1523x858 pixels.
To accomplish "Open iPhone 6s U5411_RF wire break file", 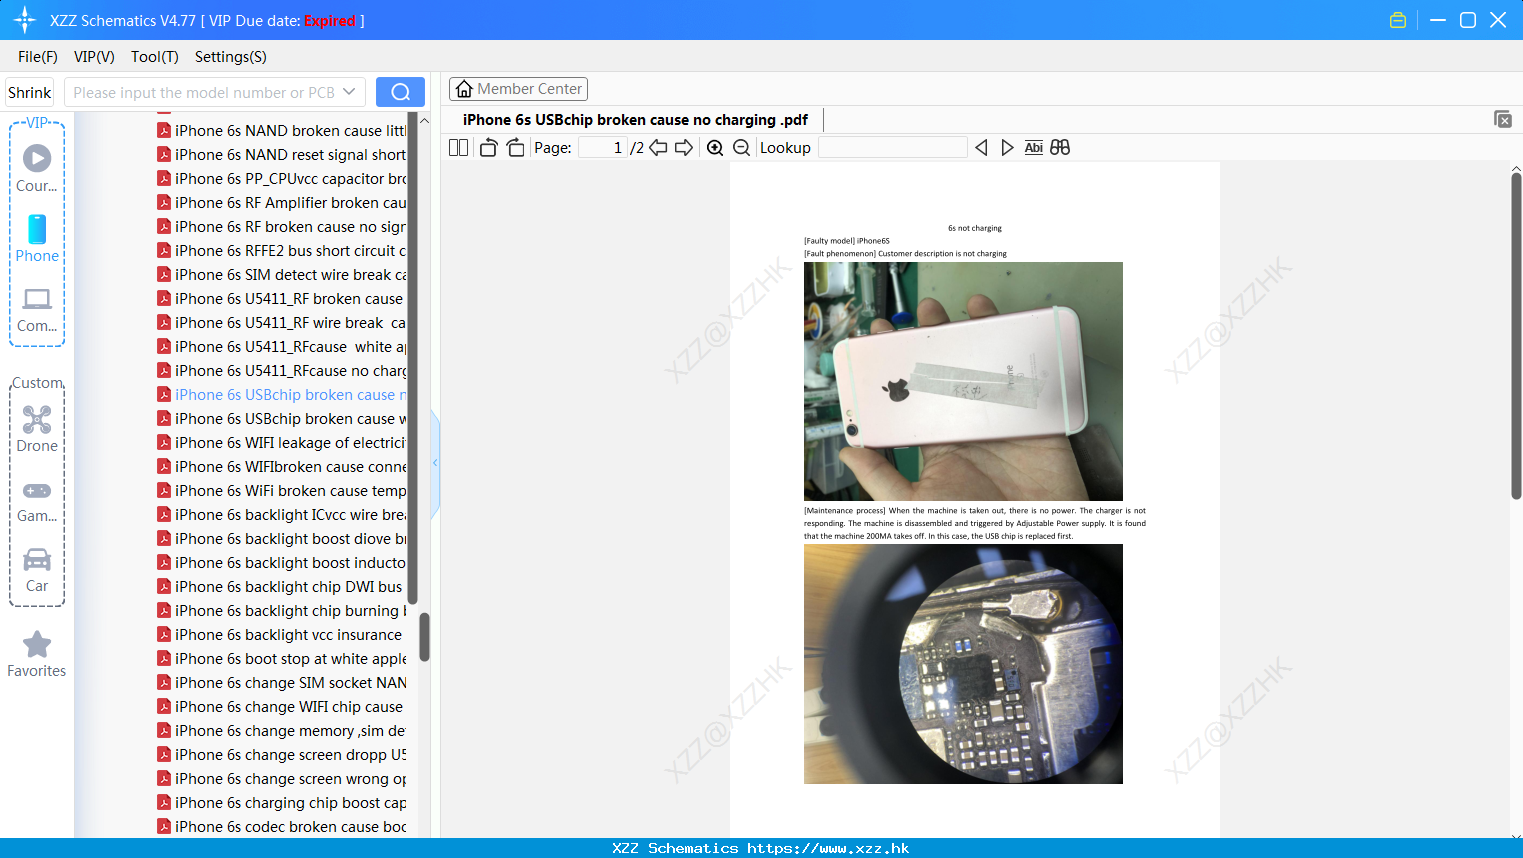I will click(282, 323).
